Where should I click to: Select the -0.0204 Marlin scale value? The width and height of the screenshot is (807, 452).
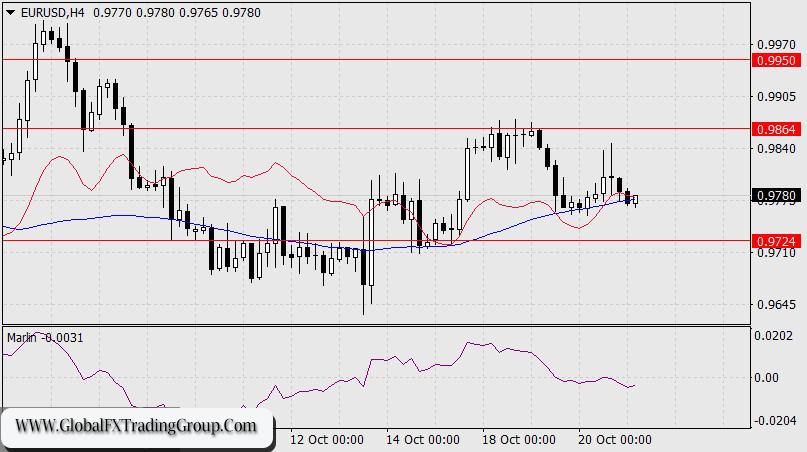pos(775,421)
